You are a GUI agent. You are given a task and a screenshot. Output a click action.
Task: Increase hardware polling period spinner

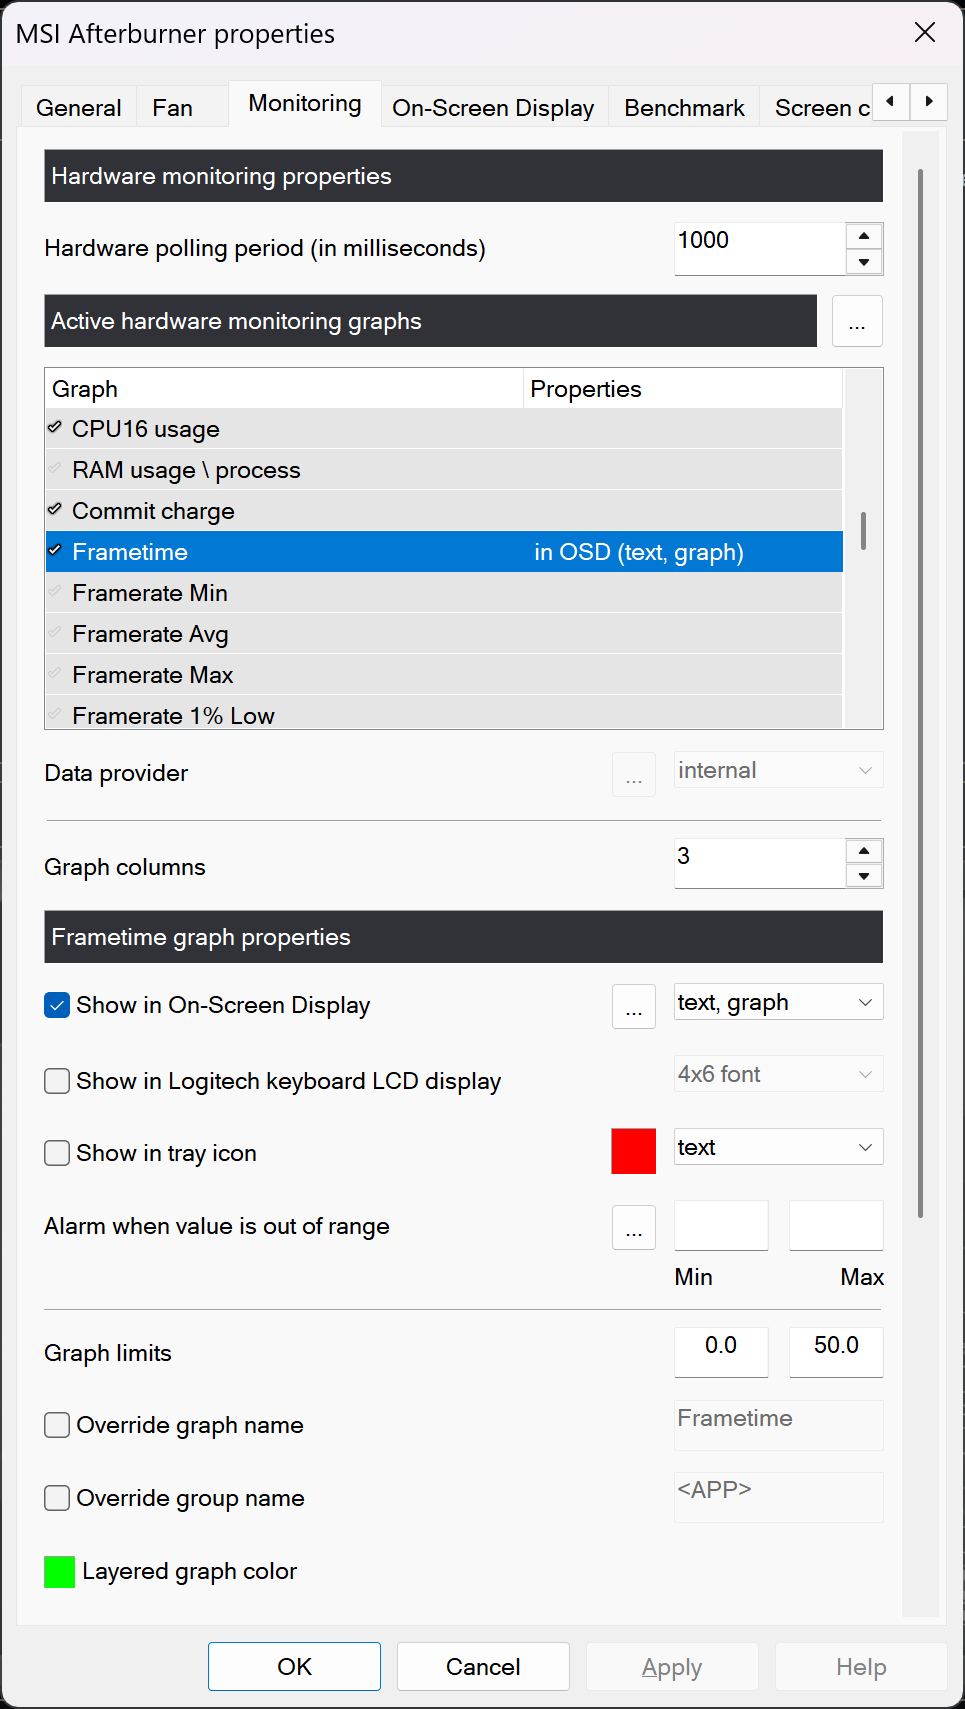click(864, 236)
